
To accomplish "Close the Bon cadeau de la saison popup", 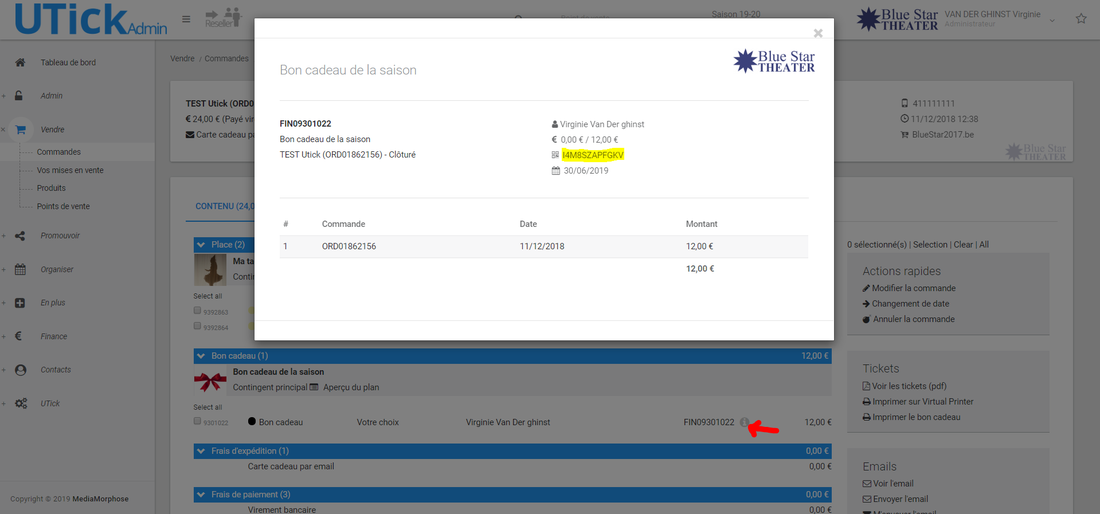I will pos(818,33).
